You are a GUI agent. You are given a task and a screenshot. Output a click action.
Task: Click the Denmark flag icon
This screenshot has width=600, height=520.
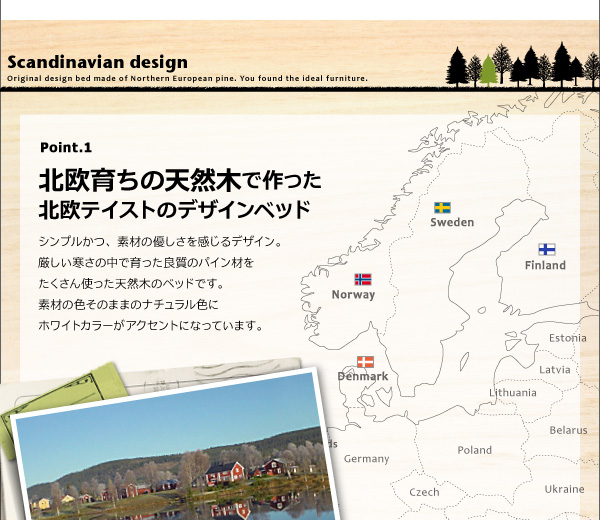(365, 361)
